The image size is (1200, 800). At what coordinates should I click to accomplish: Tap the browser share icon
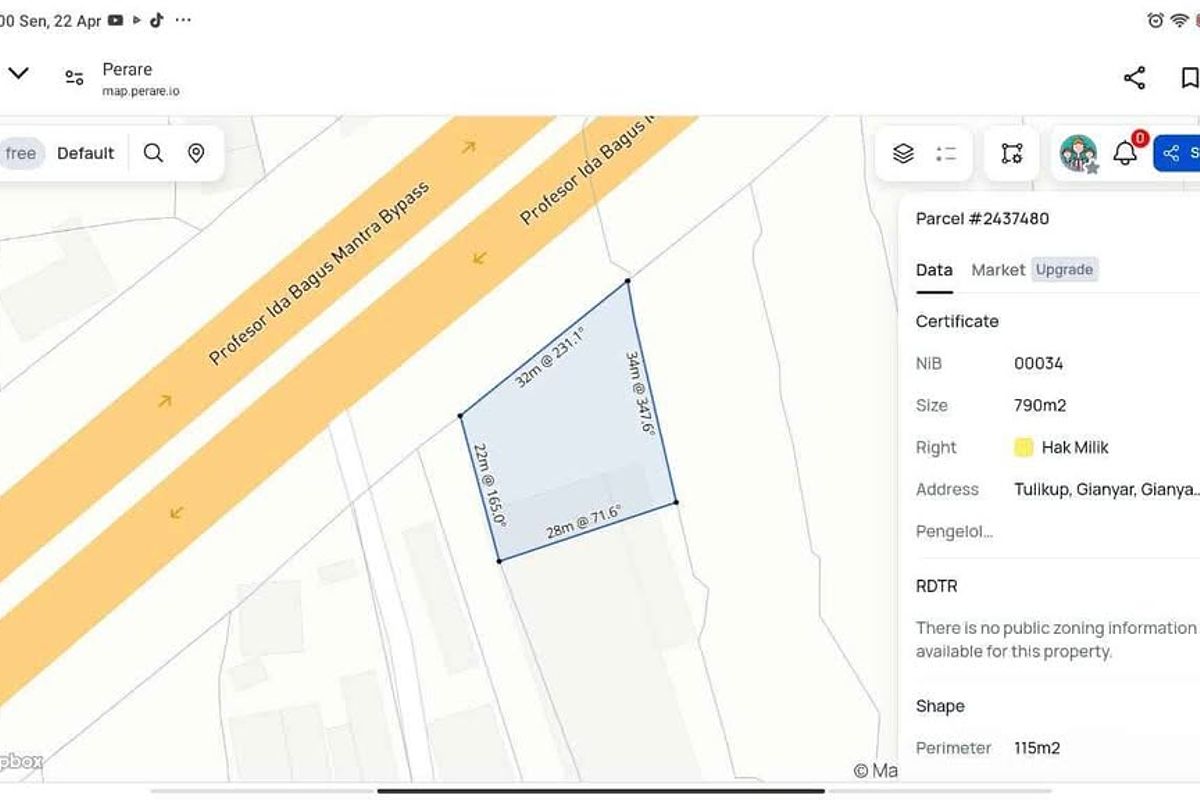click(1134, 78)
